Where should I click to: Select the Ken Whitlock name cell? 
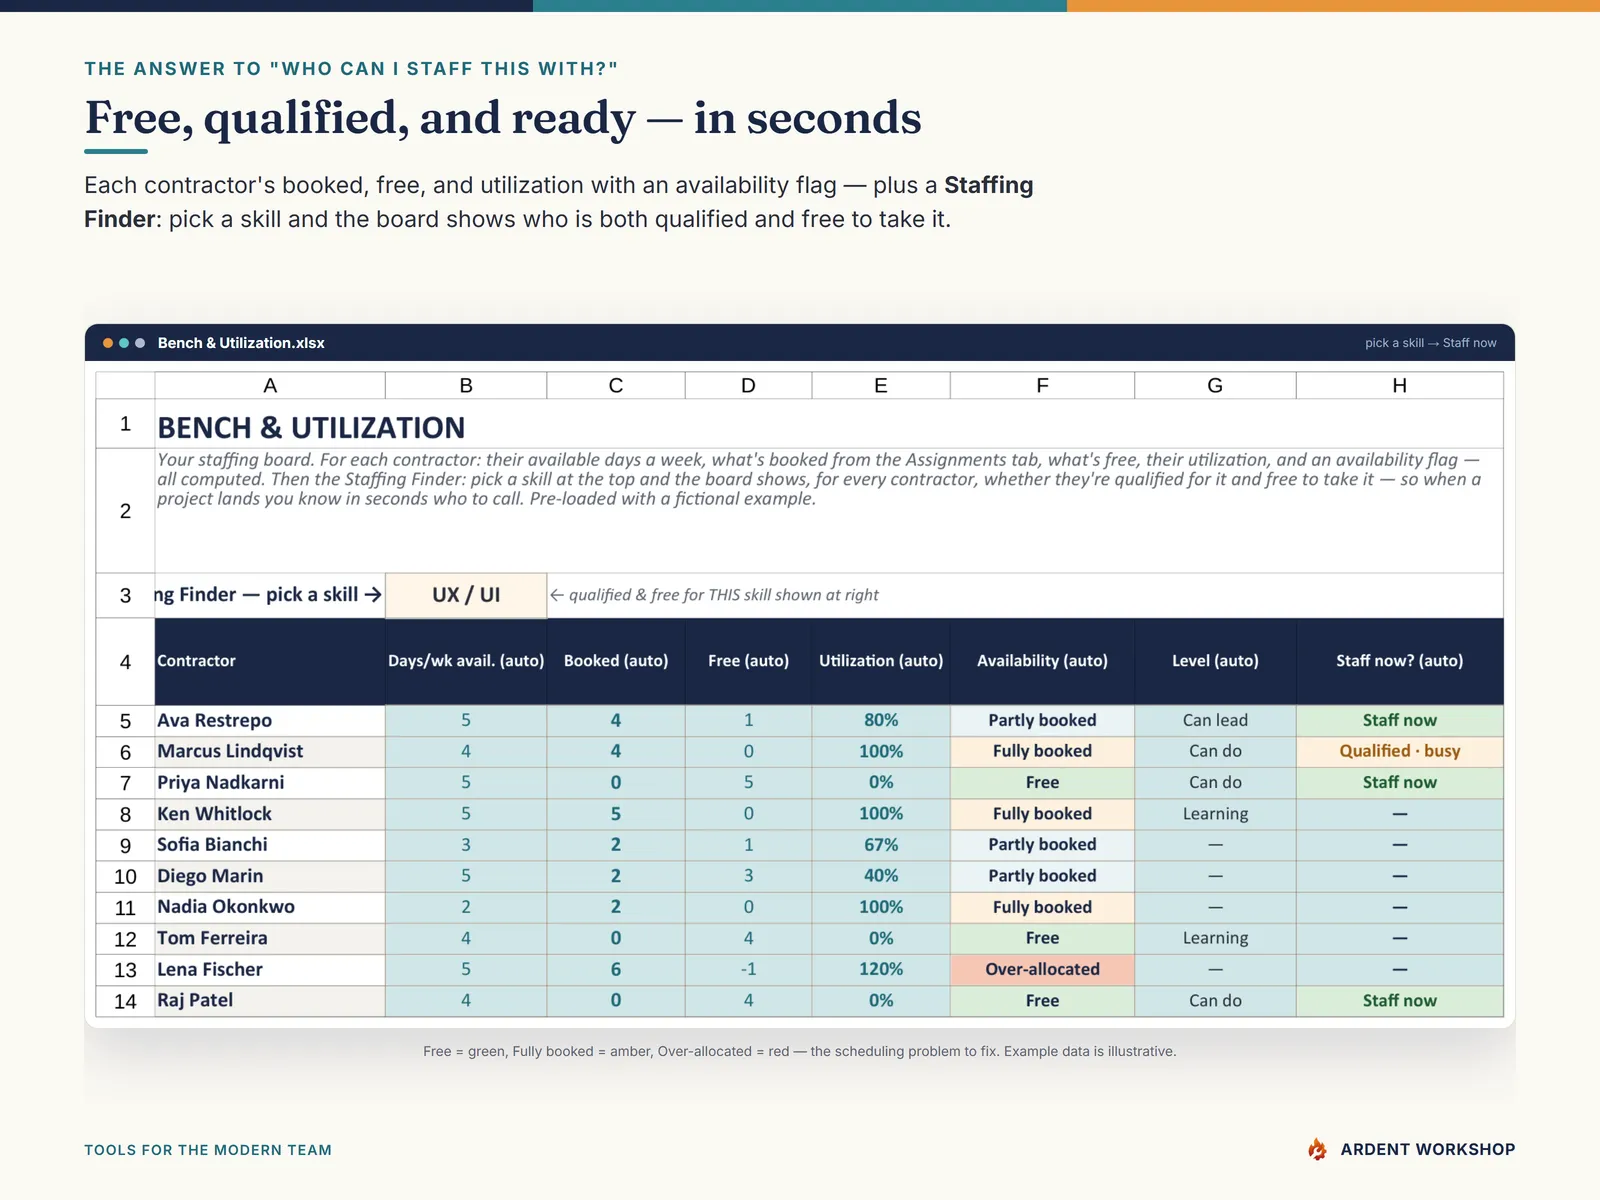point(270,814)
